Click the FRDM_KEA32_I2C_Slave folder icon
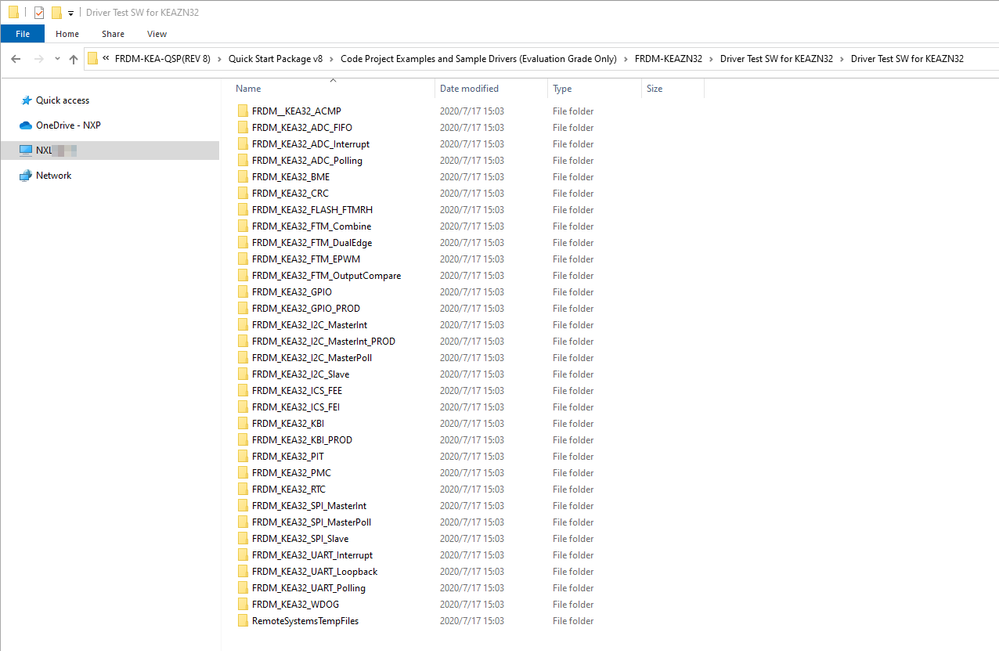Image resolution: width=999 pixels, height=651 pixels. 243,375
